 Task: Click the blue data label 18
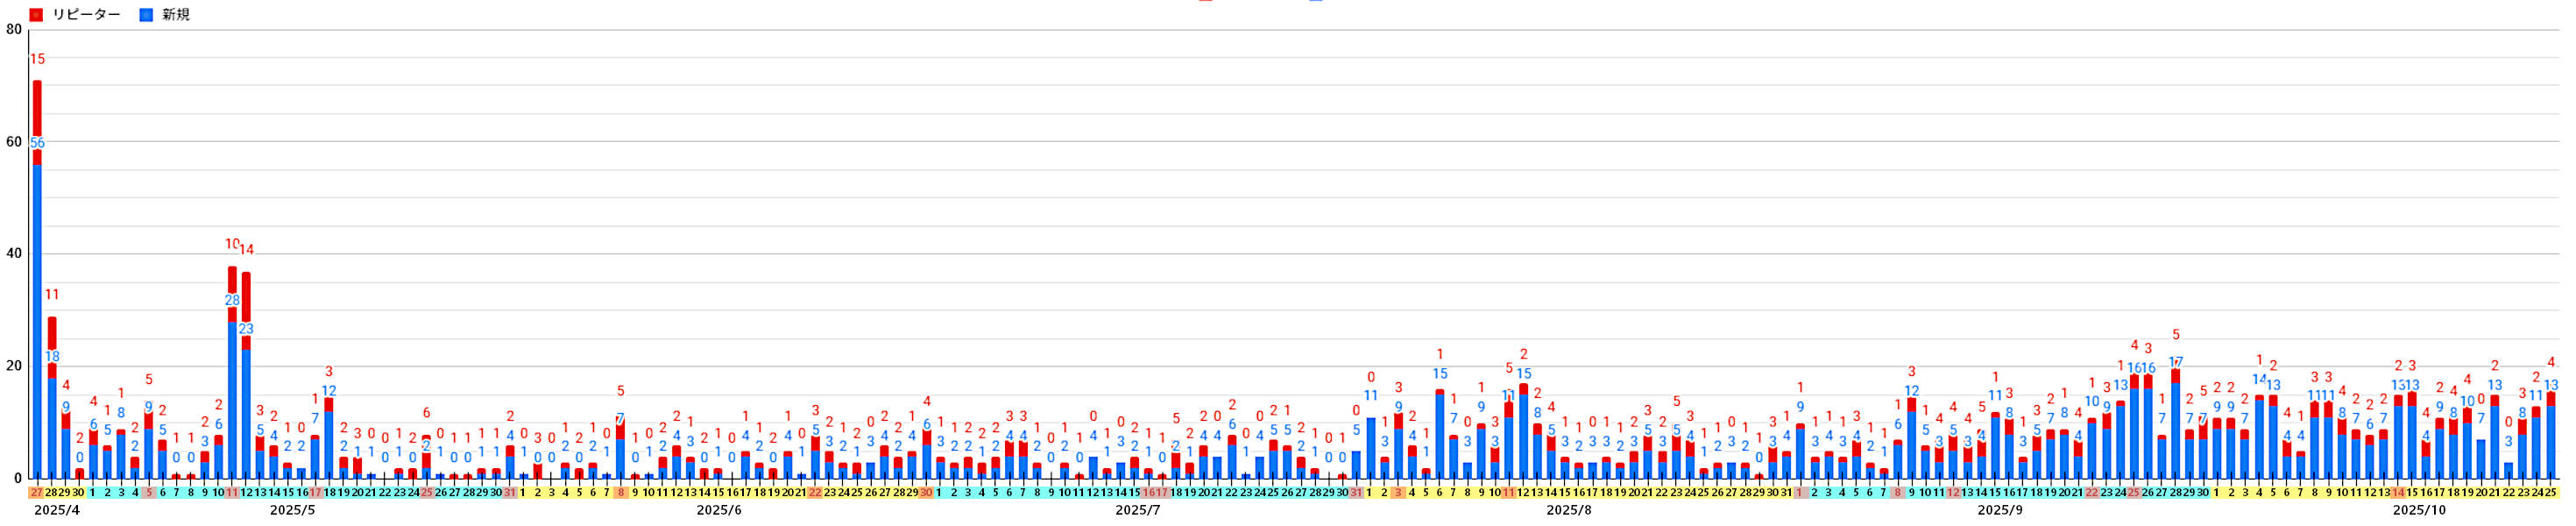coord(52,357)
